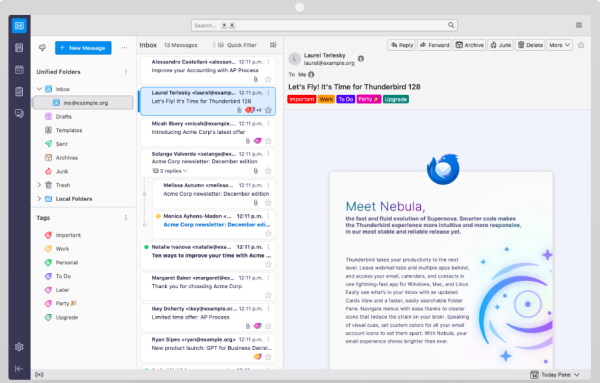This screenshot has height=383, width=600.
Task: Open the Calendar space
Action: point(19,70)
